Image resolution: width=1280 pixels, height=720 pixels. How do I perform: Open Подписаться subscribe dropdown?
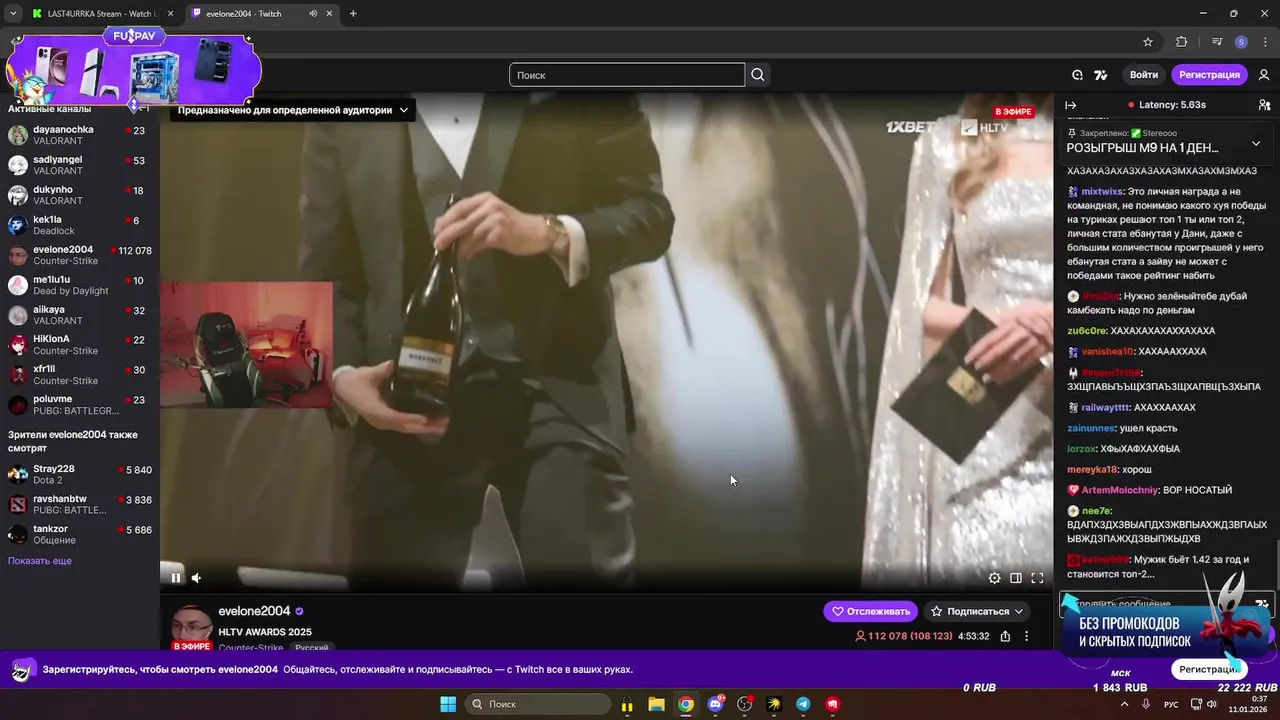tap(976, 611)
